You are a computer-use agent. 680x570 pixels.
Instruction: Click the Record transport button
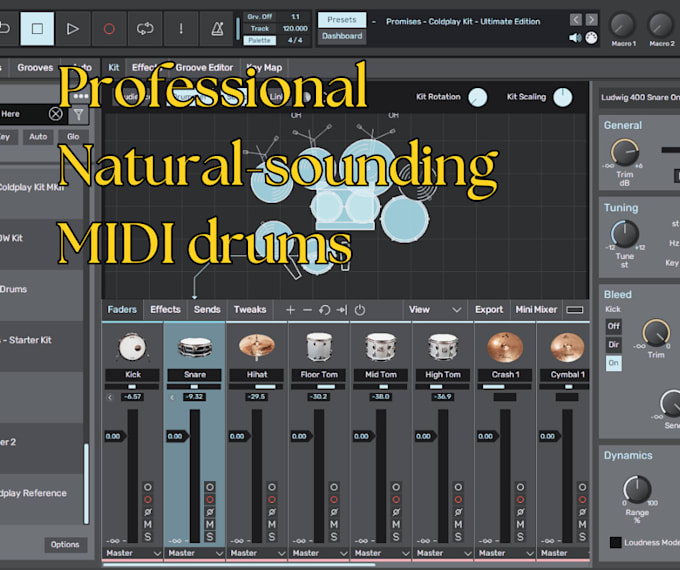[x=109, y=29]
